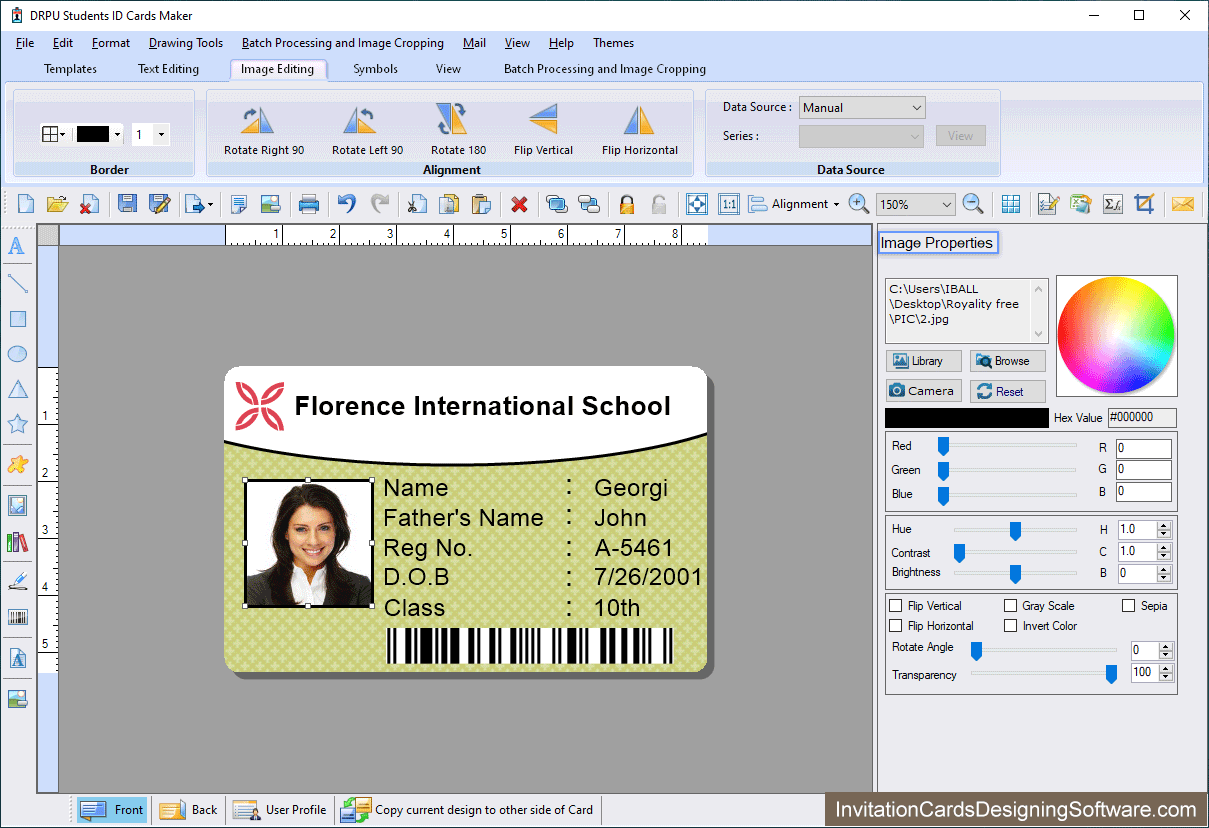Click the Undo arrow icon
Image resolution: width=1209 pixels, height=828 pixels.
[346, 203]
